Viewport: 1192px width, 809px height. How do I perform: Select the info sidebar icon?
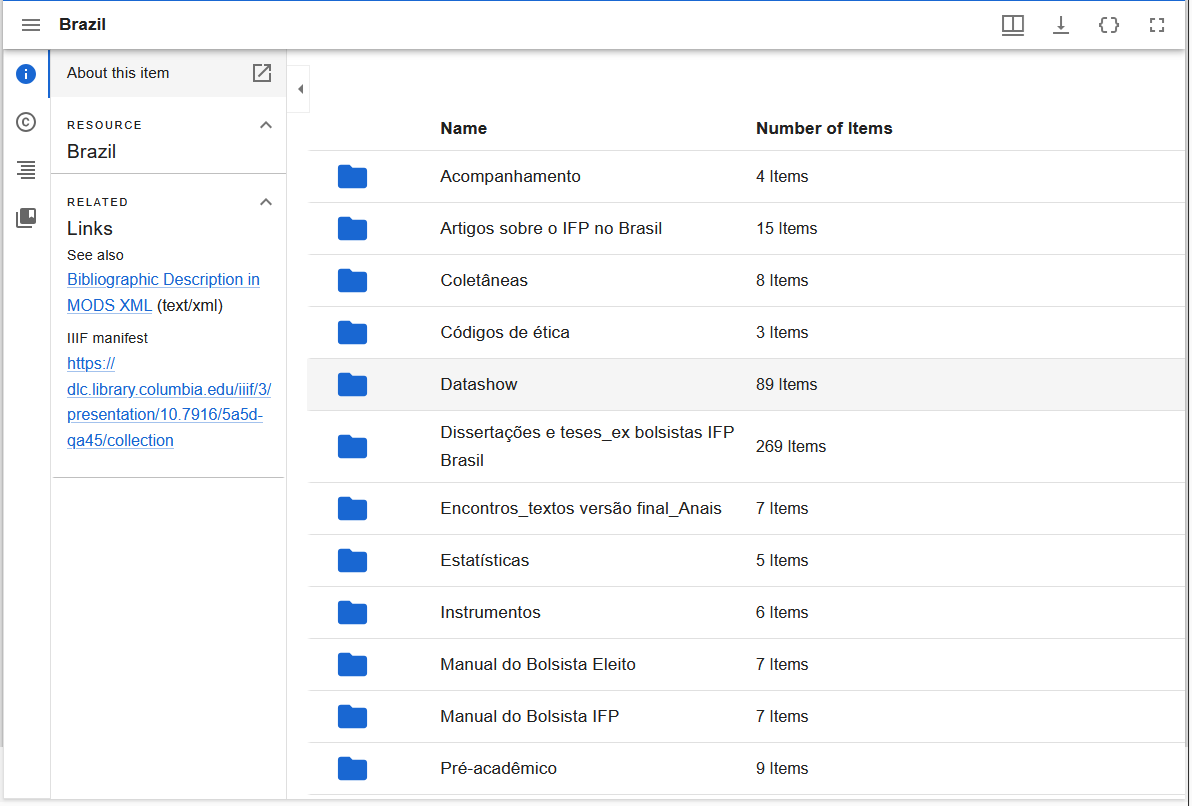(26, 73)
